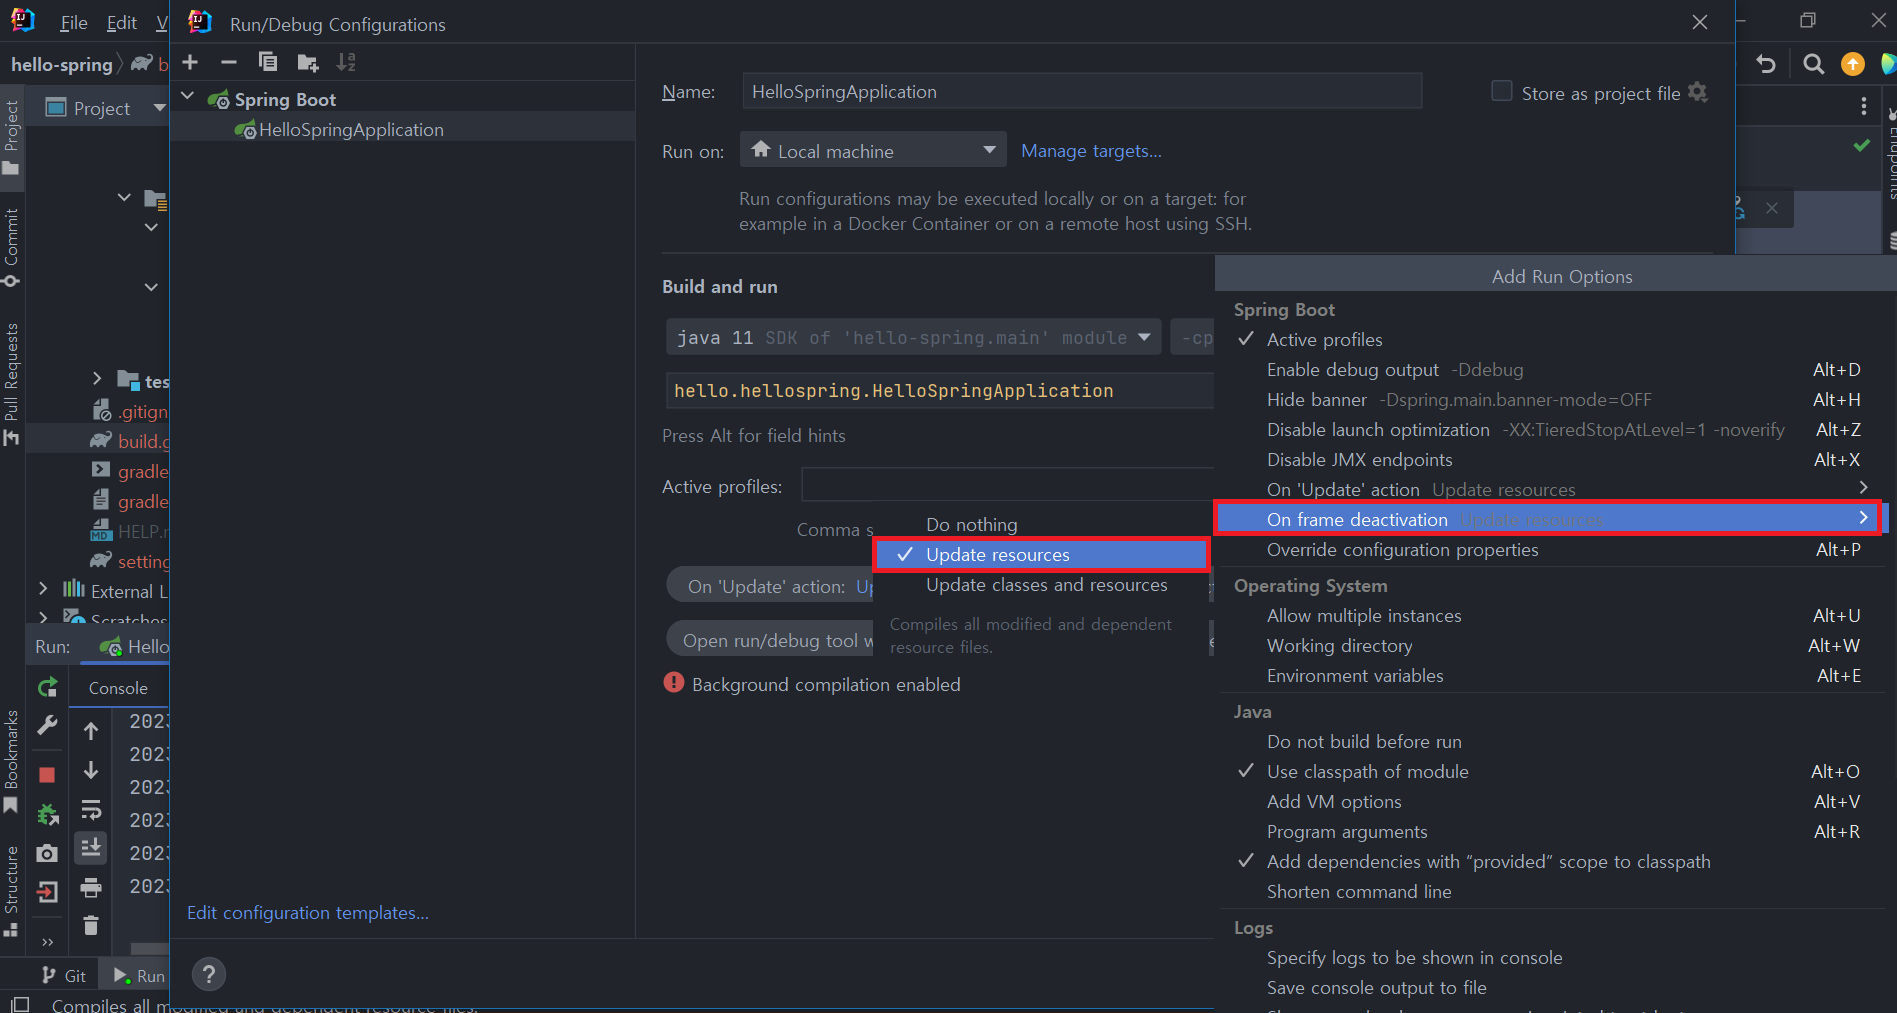Viewport: 1897px width, 1013px height.
Task: Open the File menu
Action: [74, 22]
